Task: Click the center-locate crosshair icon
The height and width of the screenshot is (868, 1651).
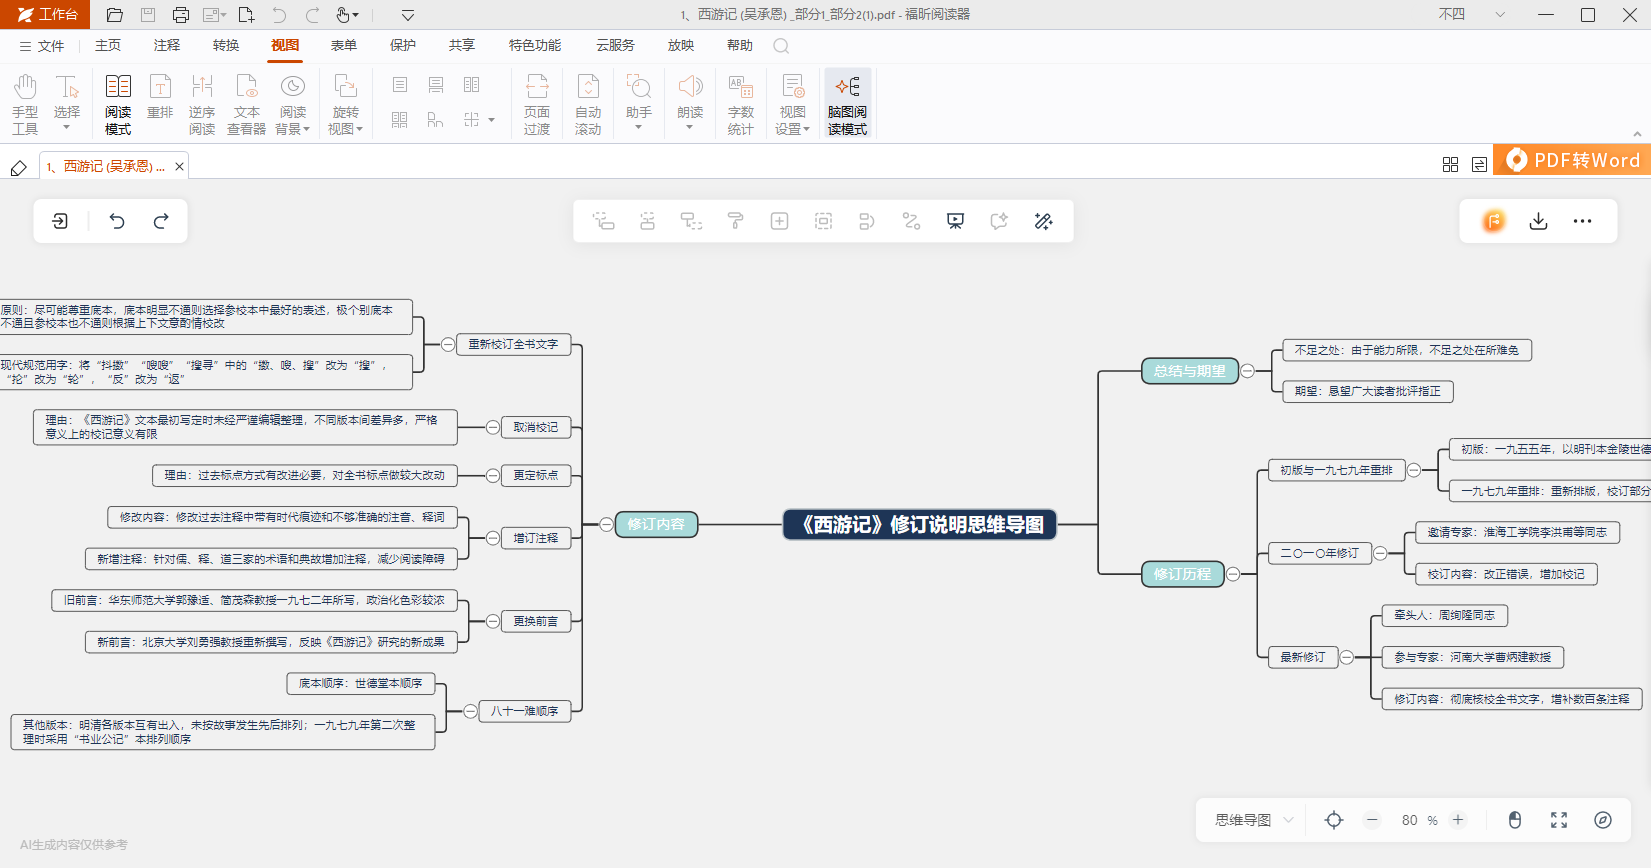Action: tap(1333, 820)
